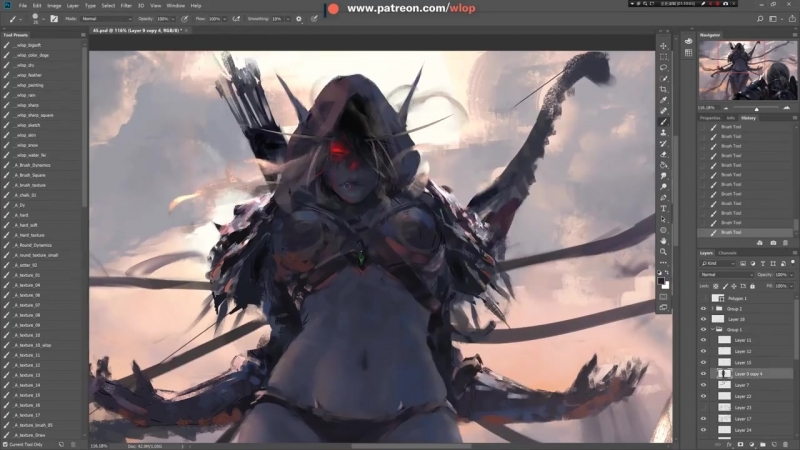Open layer filter Kind dropdown
The height and width of the screenshot is (450, 800).
(717, 263)
